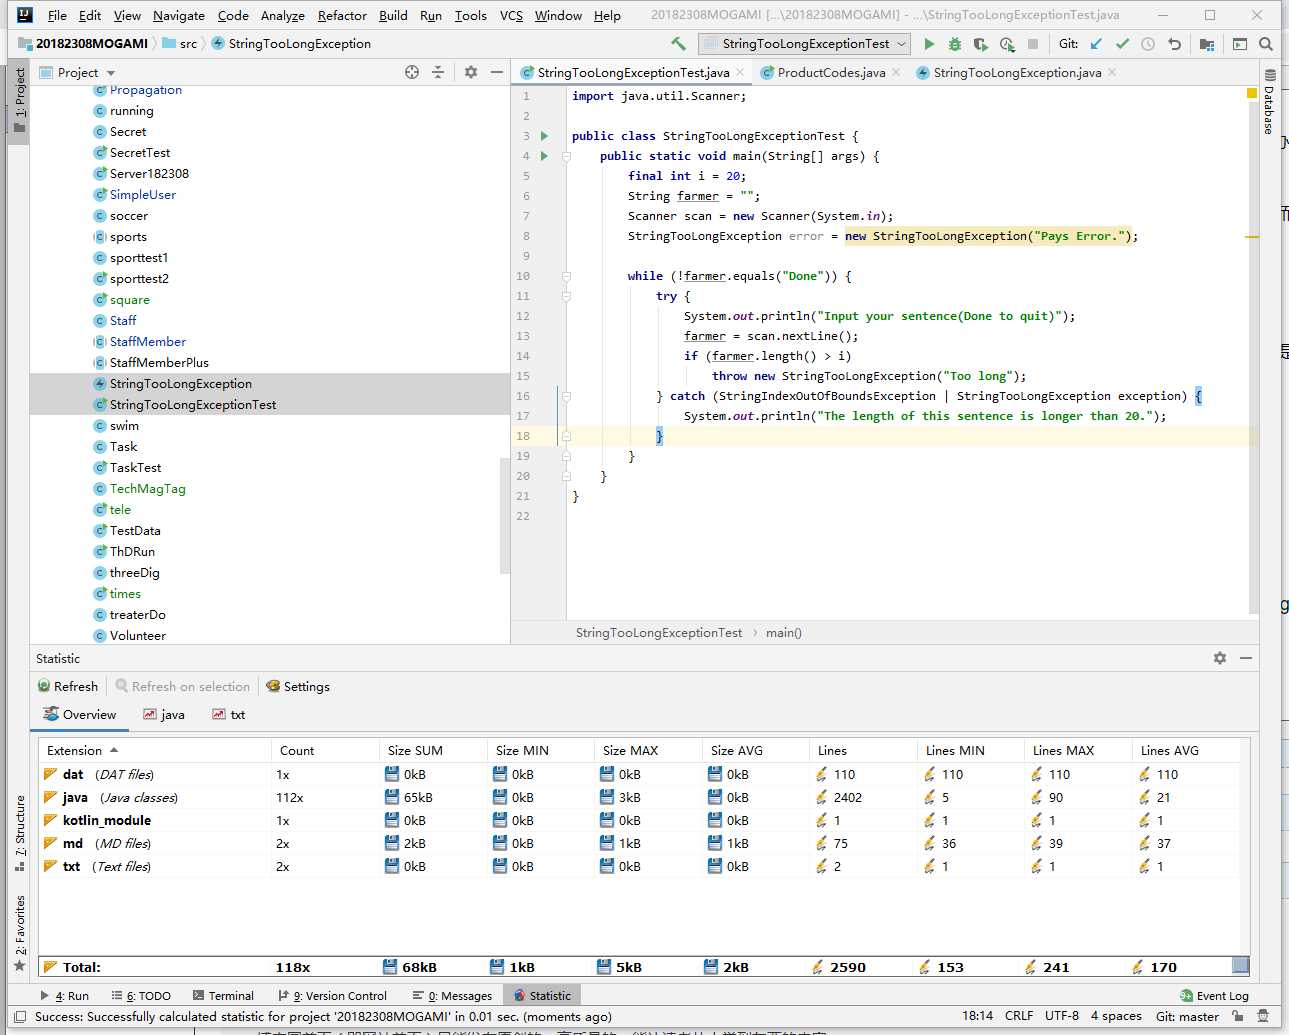Open the Messages tool window
Viewport: 1289px width, 1035px height.
pyautogui.click(x=452, y=995)
